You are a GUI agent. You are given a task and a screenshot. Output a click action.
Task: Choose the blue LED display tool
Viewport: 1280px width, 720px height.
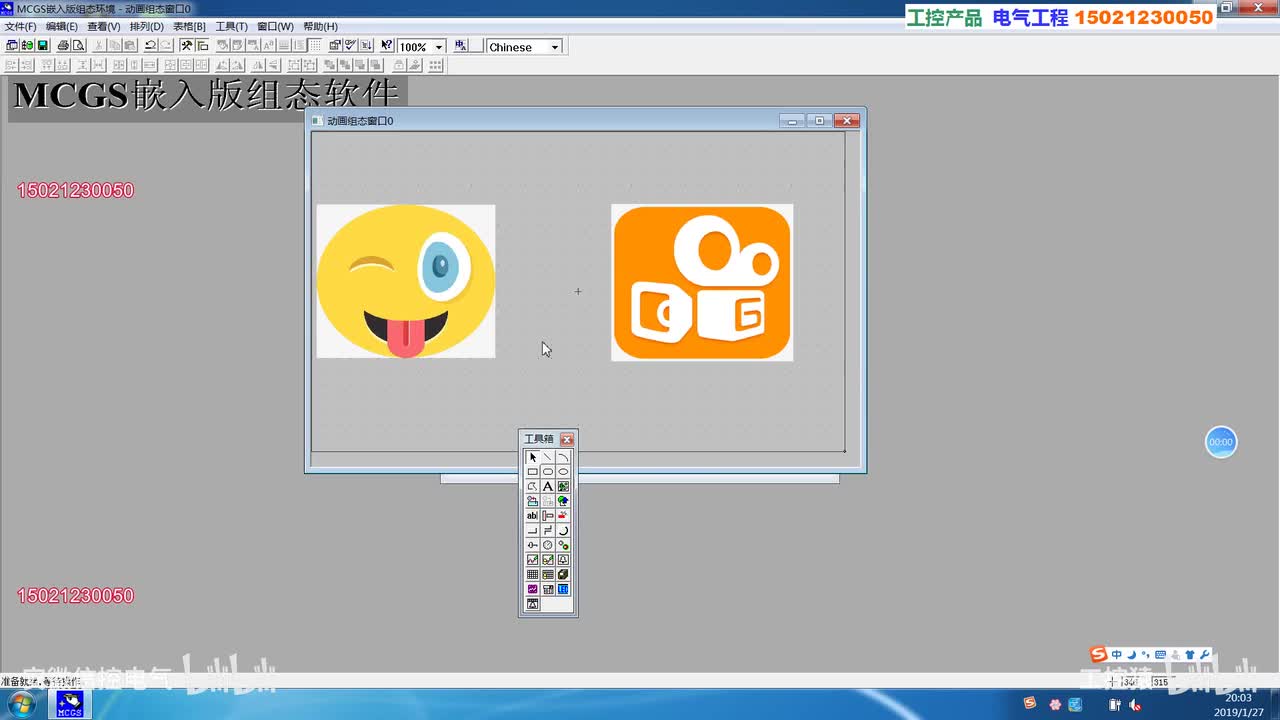tap(563, 589)
